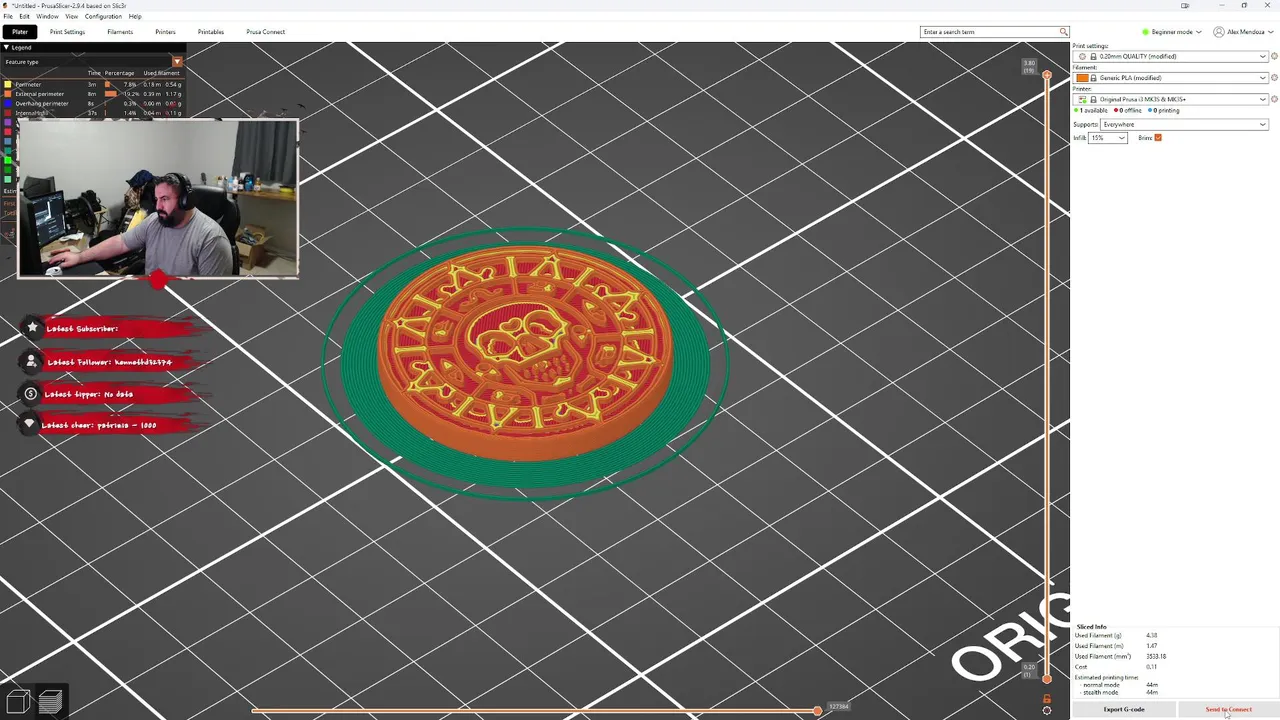1280x720 pixels.
Task: Open the Printables tab
Action: coord(211,32)
